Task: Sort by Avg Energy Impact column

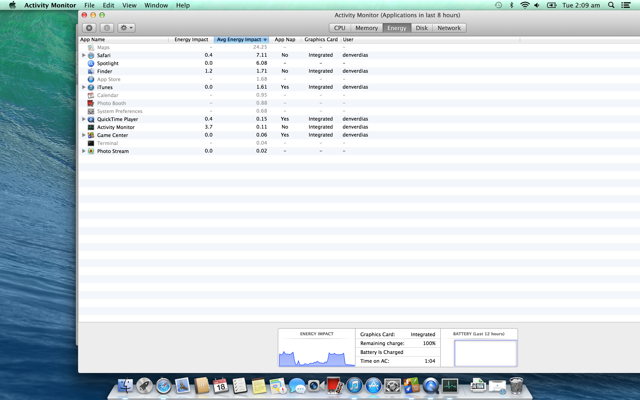Action: point(241,40)
